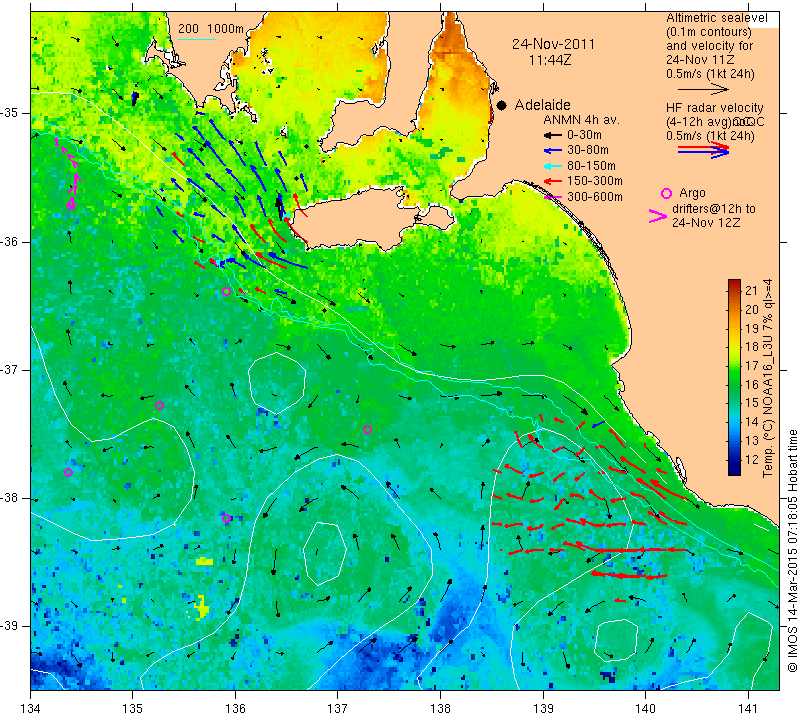Screen dimensions: 800x720
Task: Click the ANMN 4h av. legend heading
Action: (581, 120)
